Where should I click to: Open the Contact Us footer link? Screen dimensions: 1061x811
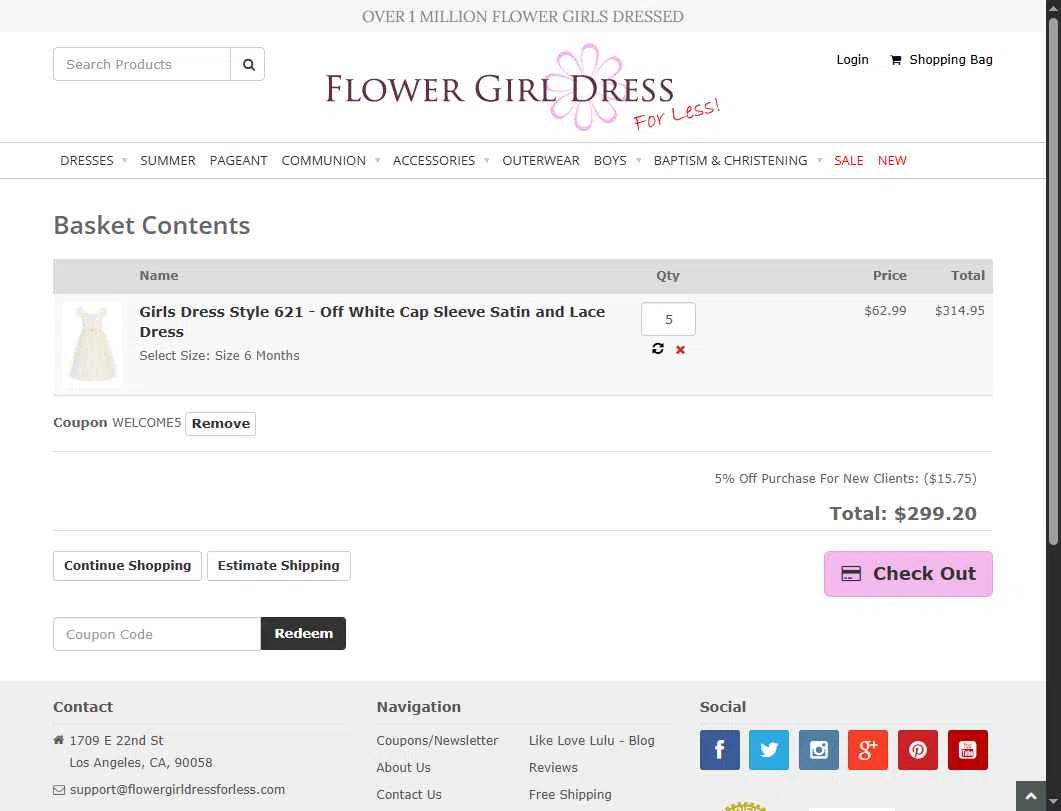[x=409, y=795]
